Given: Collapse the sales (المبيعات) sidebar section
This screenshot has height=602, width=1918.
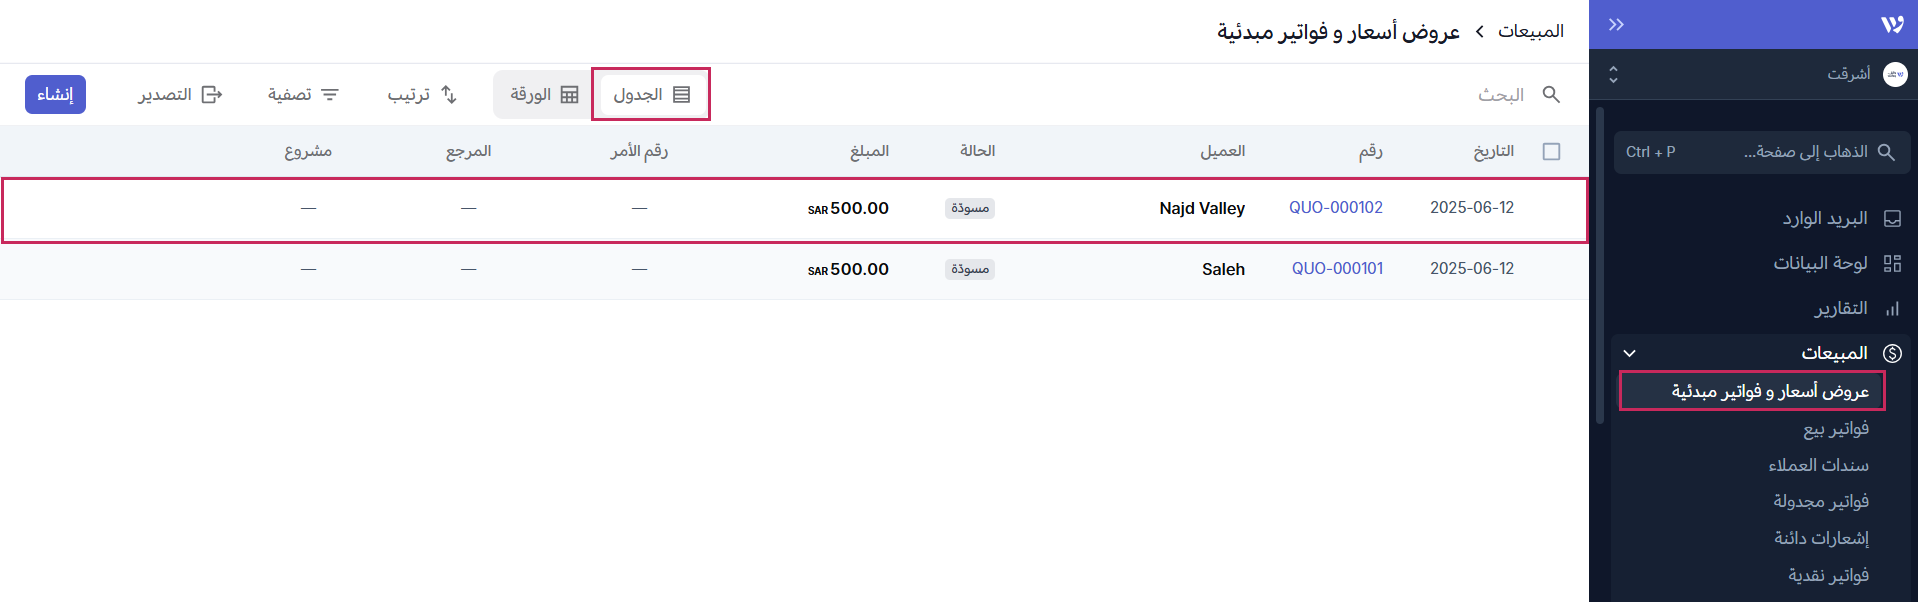Looking at the screenshot, I should coord(1629,353).
